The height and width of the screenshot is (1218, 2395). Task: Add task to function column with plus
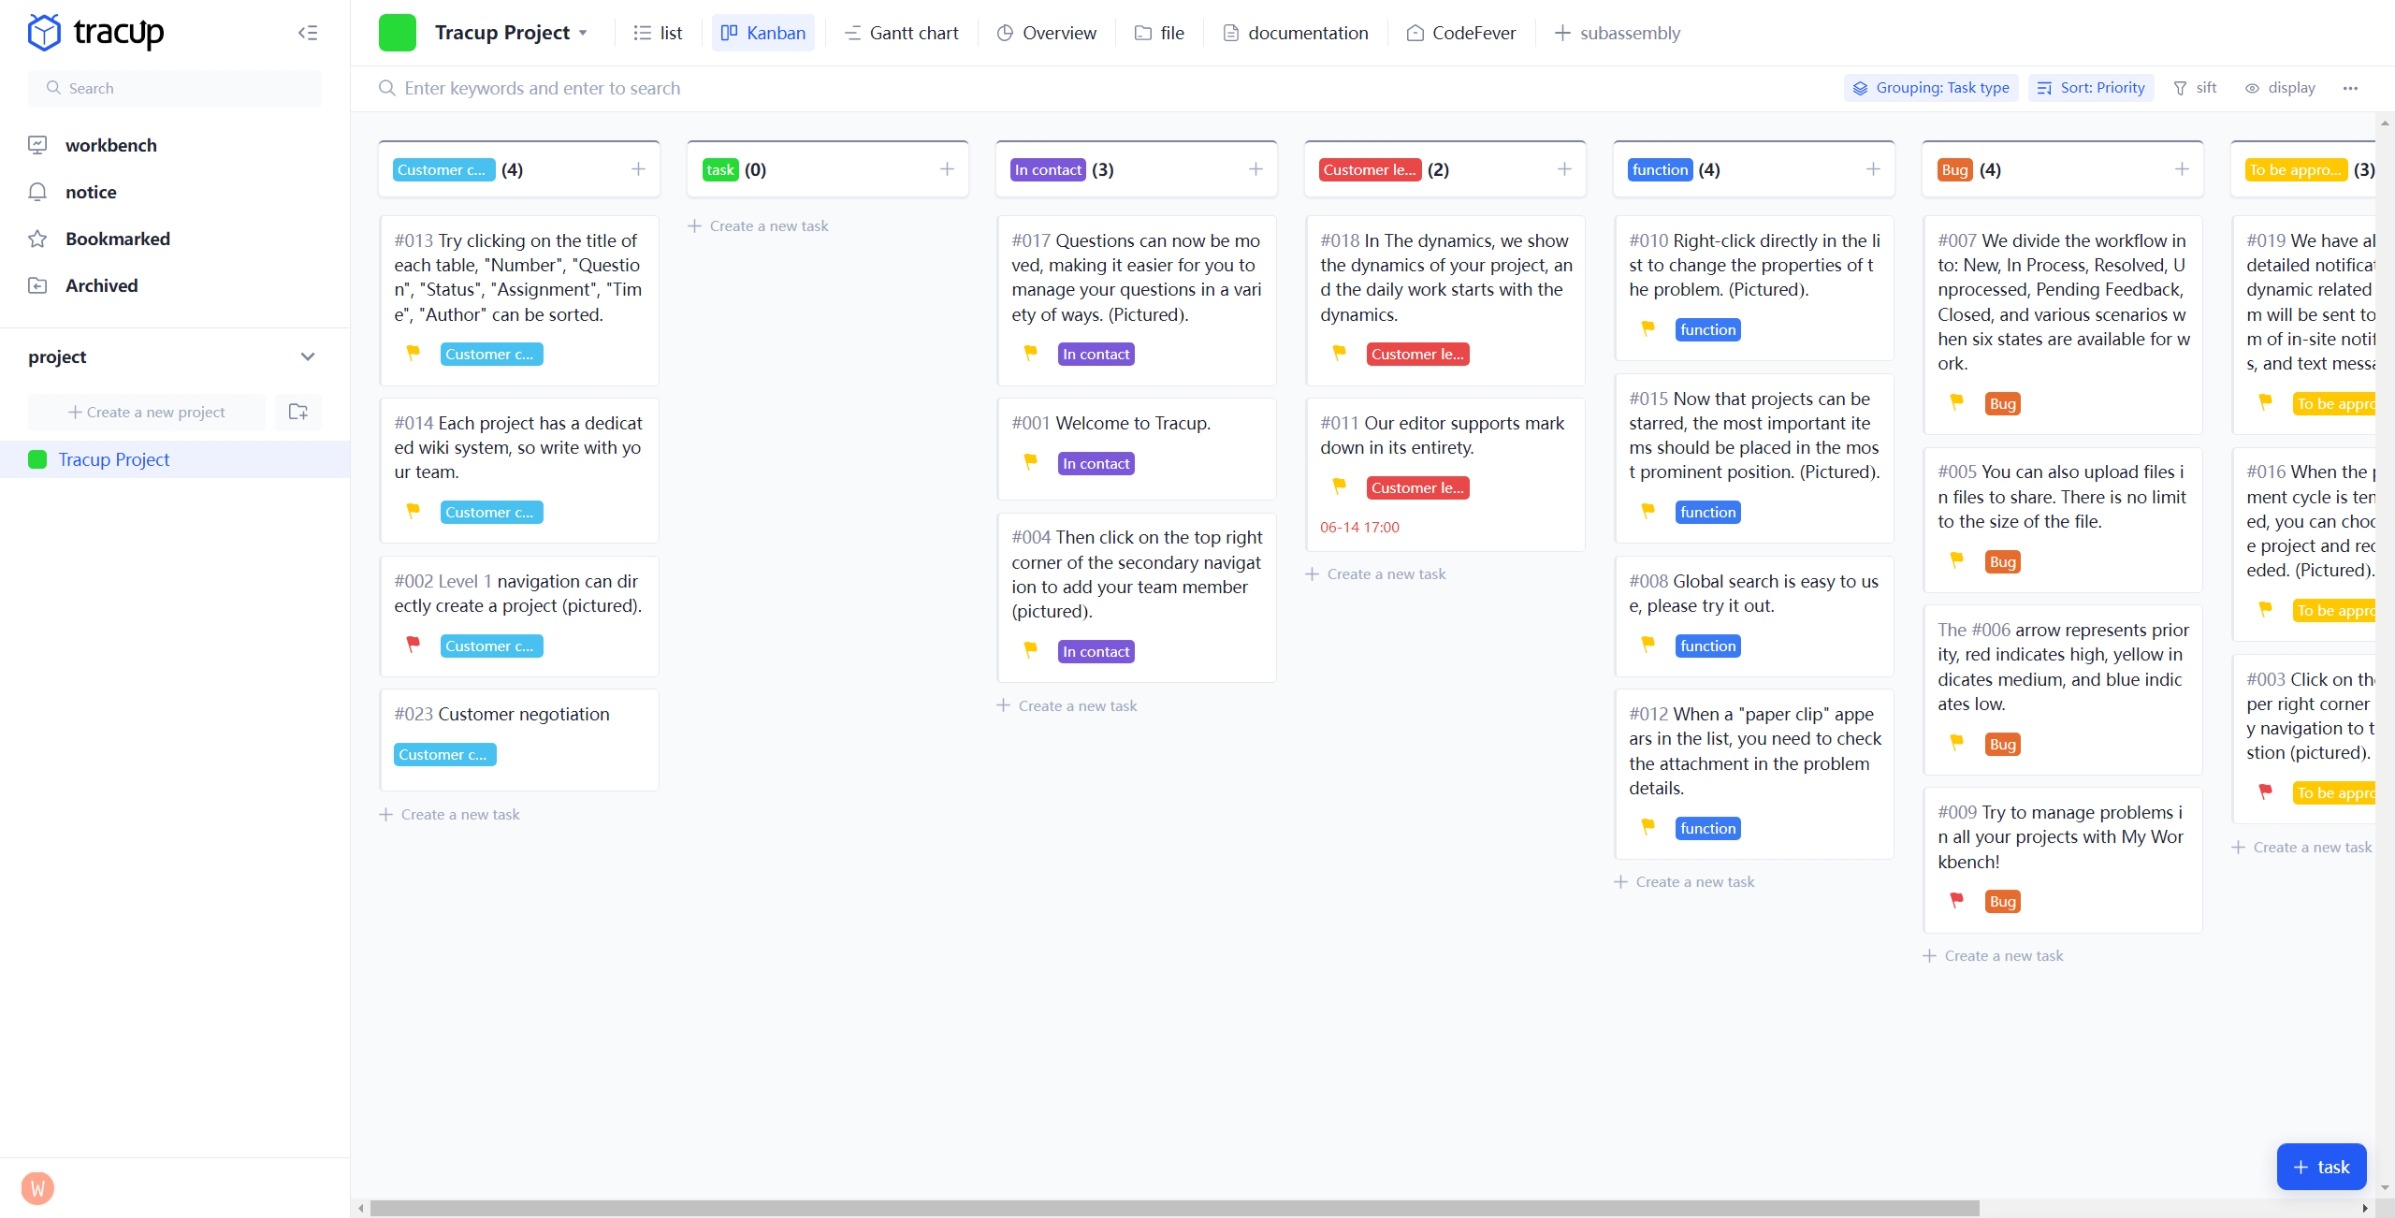pos(1873,170)
